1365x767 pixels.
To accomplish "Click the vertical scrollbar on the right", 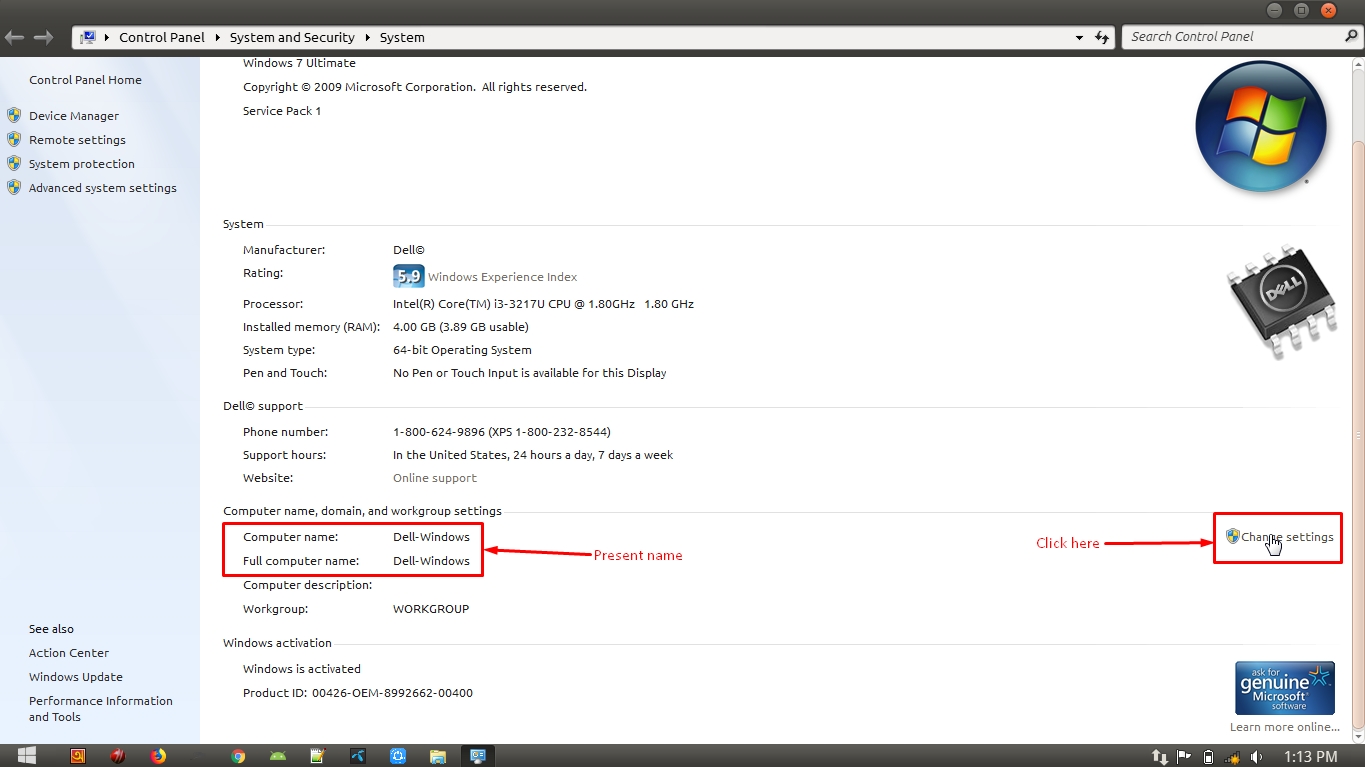I will pos(1357,300).
